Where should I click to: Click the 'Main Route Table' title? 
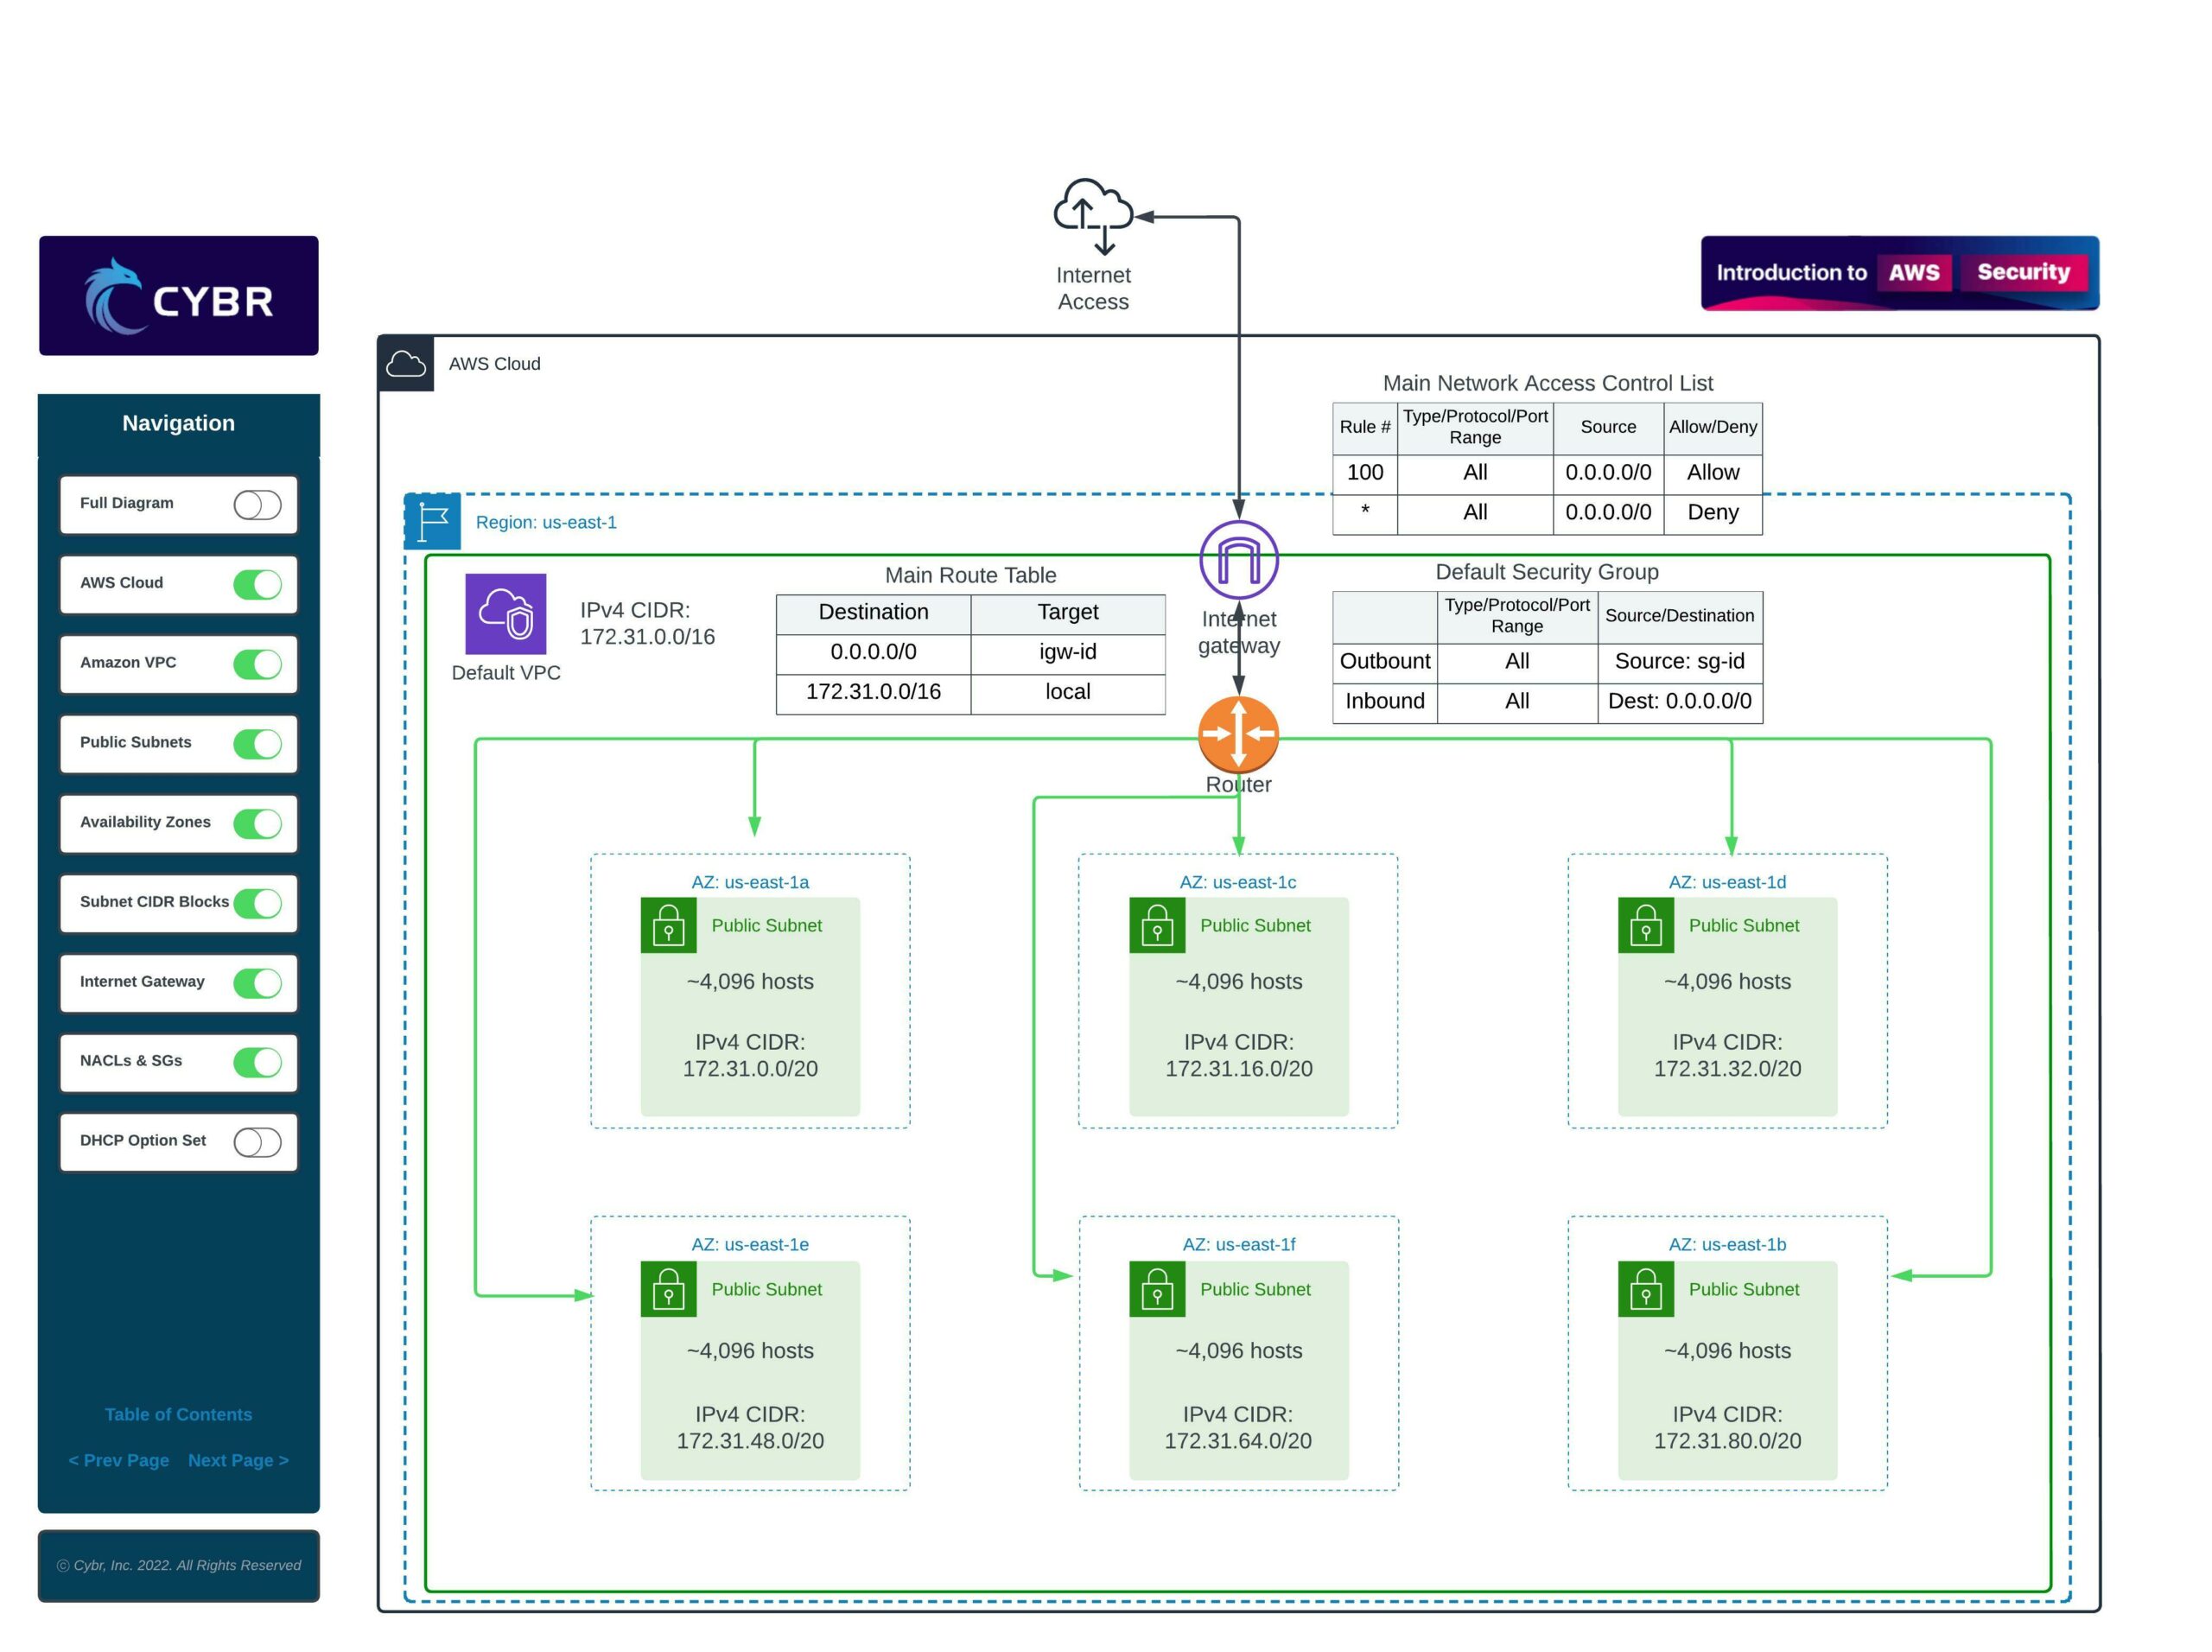970,575
